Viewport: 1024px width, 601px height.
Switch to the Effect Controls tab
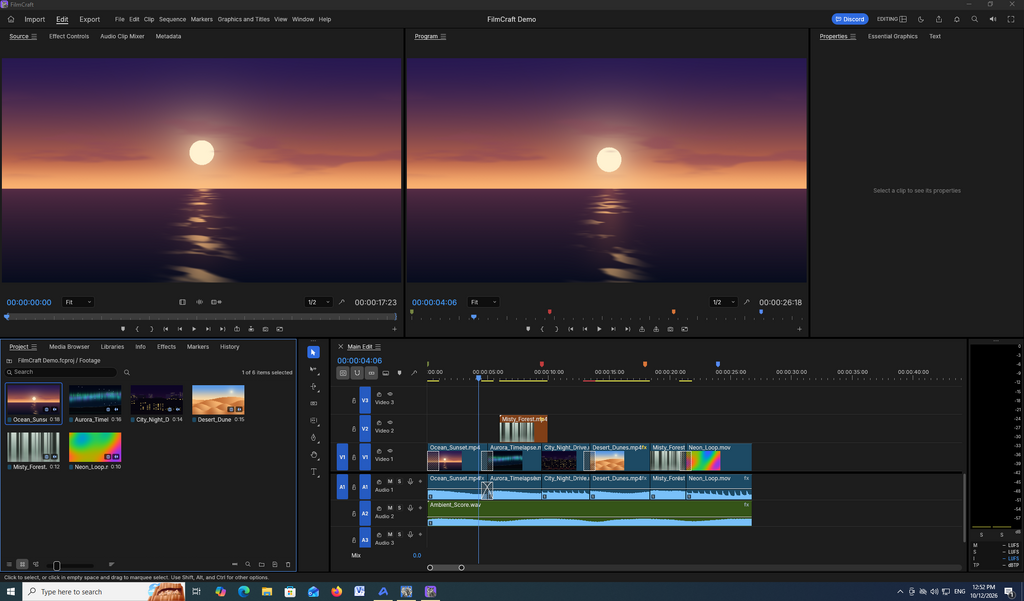[x=69, y=37]
